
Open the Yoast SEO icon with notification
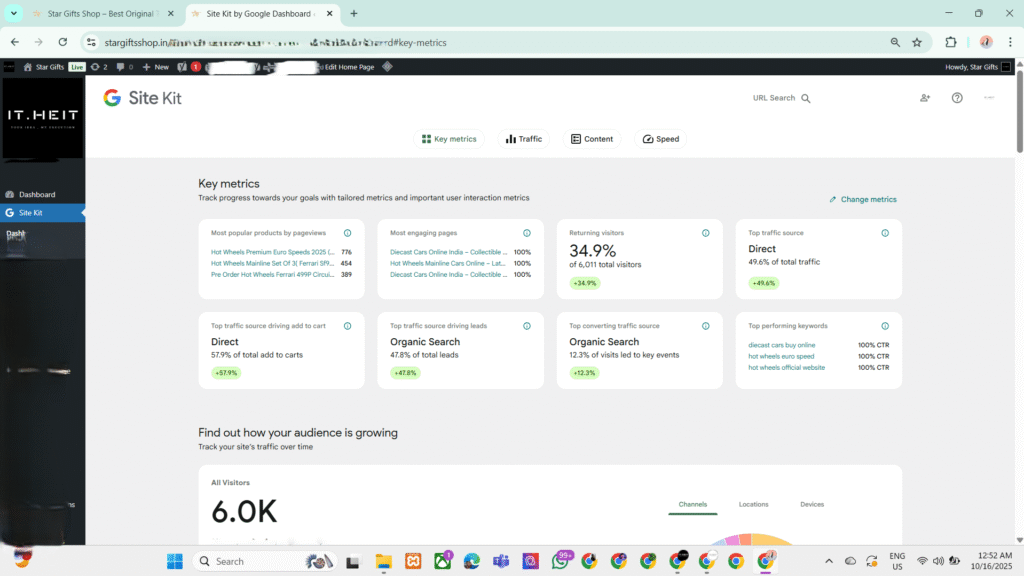point(189,67)
